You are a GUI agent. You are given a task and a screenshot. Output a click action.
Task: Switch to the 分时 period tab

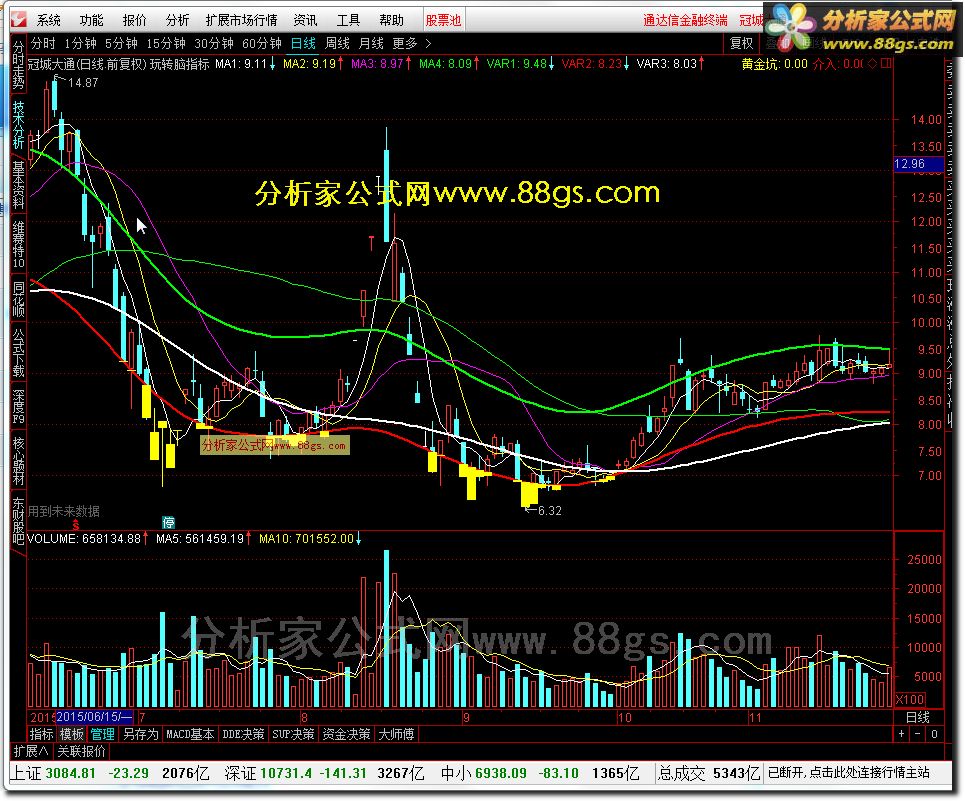click(x=43, y=44)
